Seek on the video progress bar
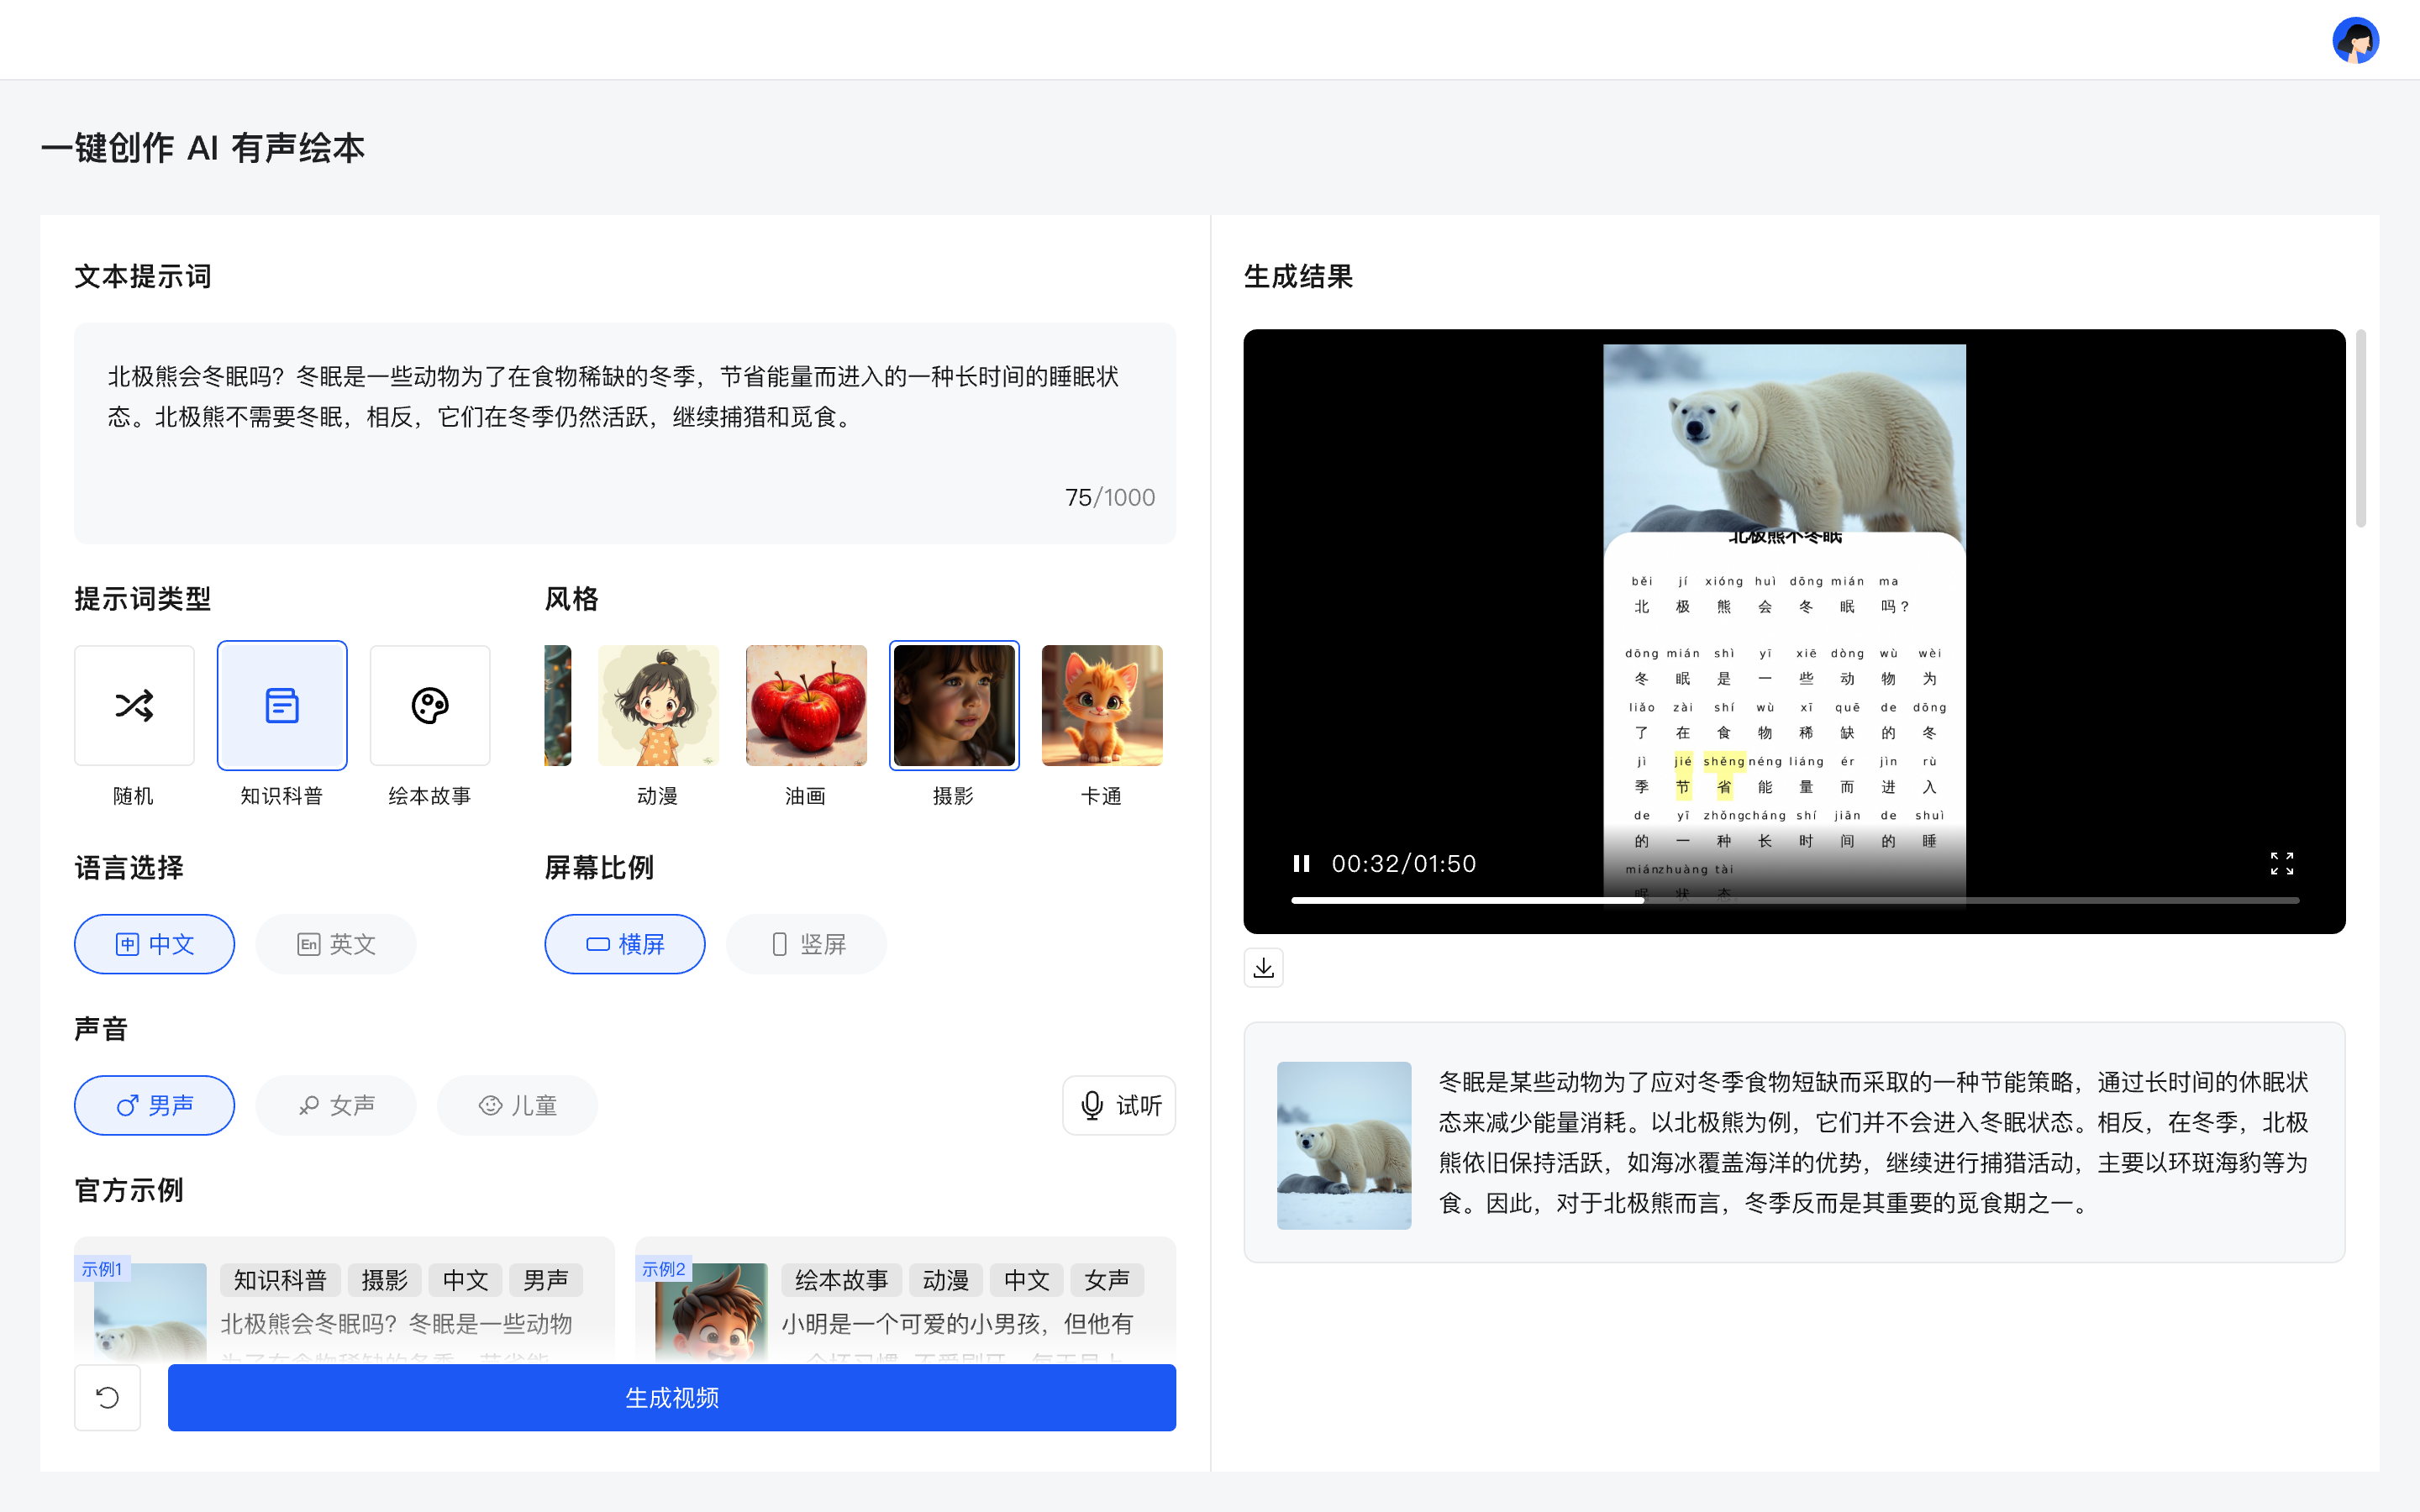The image size is (2420, 1512). (x=1795, y=900)
